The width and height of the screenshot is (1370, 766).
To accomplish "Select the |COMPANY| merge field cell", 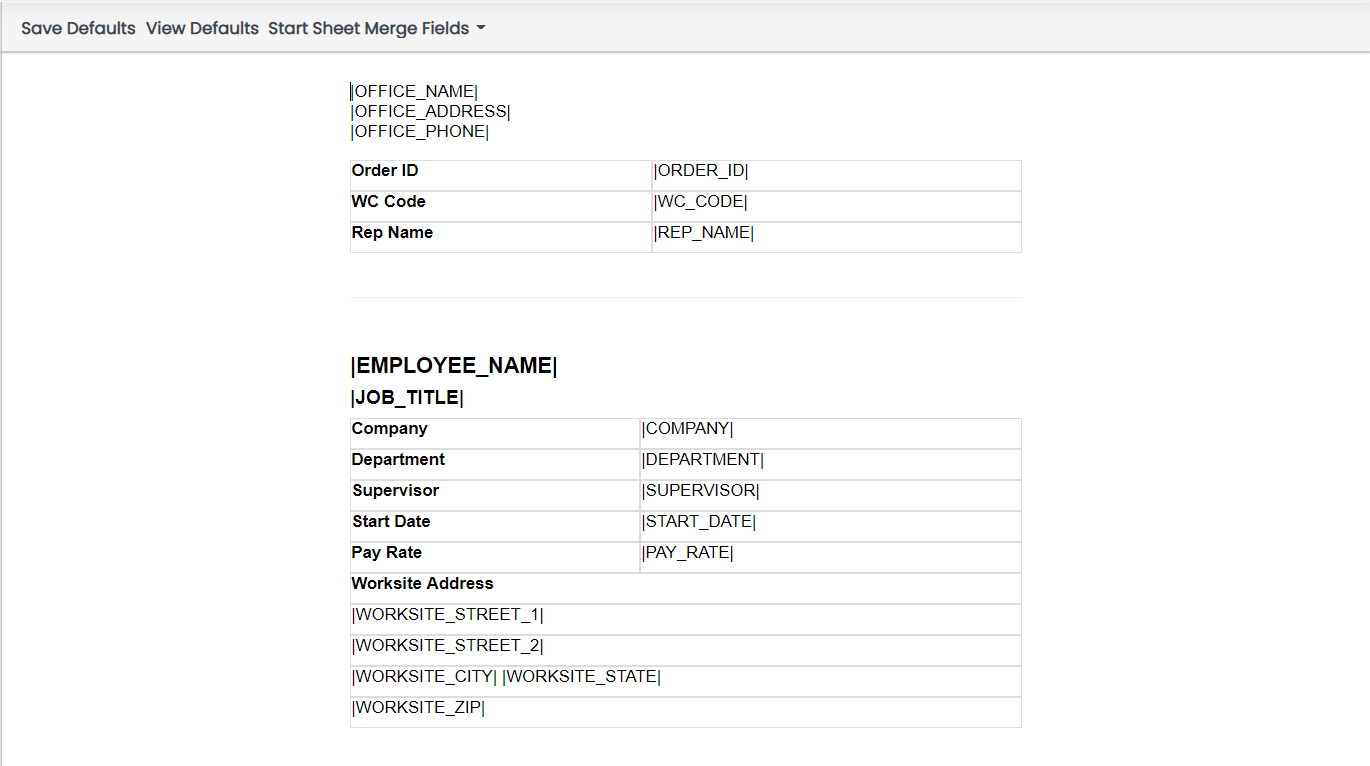I will tap(688, 429).
